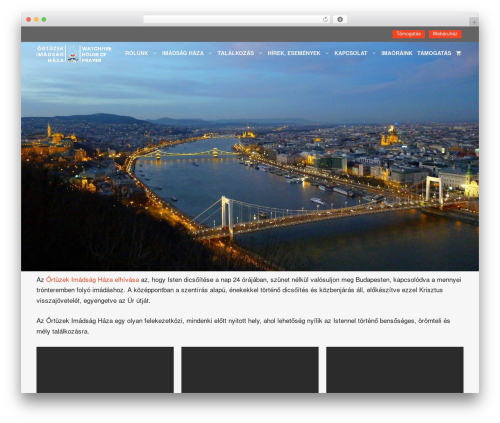Click the Watchmen House of Prayer logo
Screen dimensions: 500x423
tap(73, 54)
